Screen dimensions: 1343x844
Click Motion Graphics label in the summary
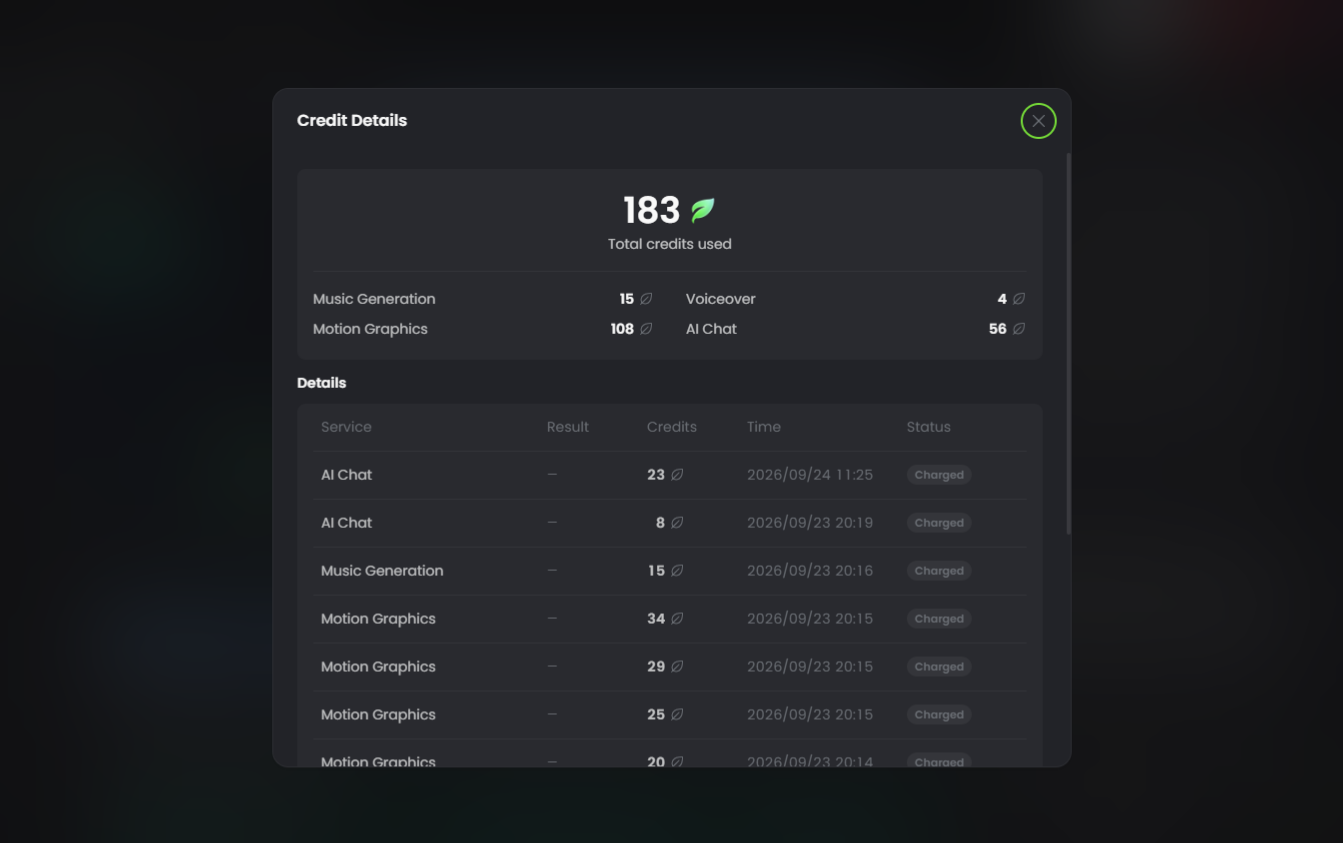(x=370, y=329)
